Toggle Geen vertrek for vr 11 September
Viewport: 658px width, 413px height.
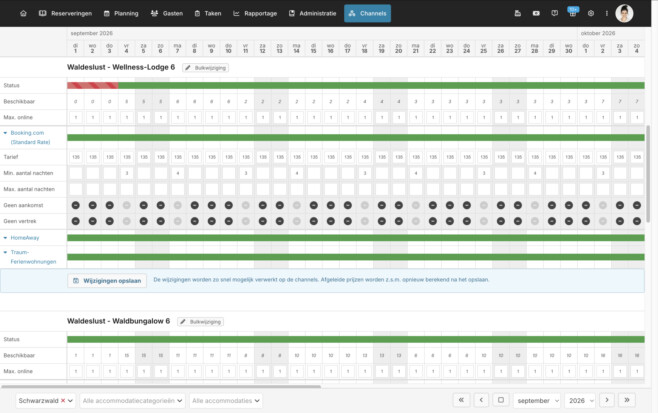(245, 221)
